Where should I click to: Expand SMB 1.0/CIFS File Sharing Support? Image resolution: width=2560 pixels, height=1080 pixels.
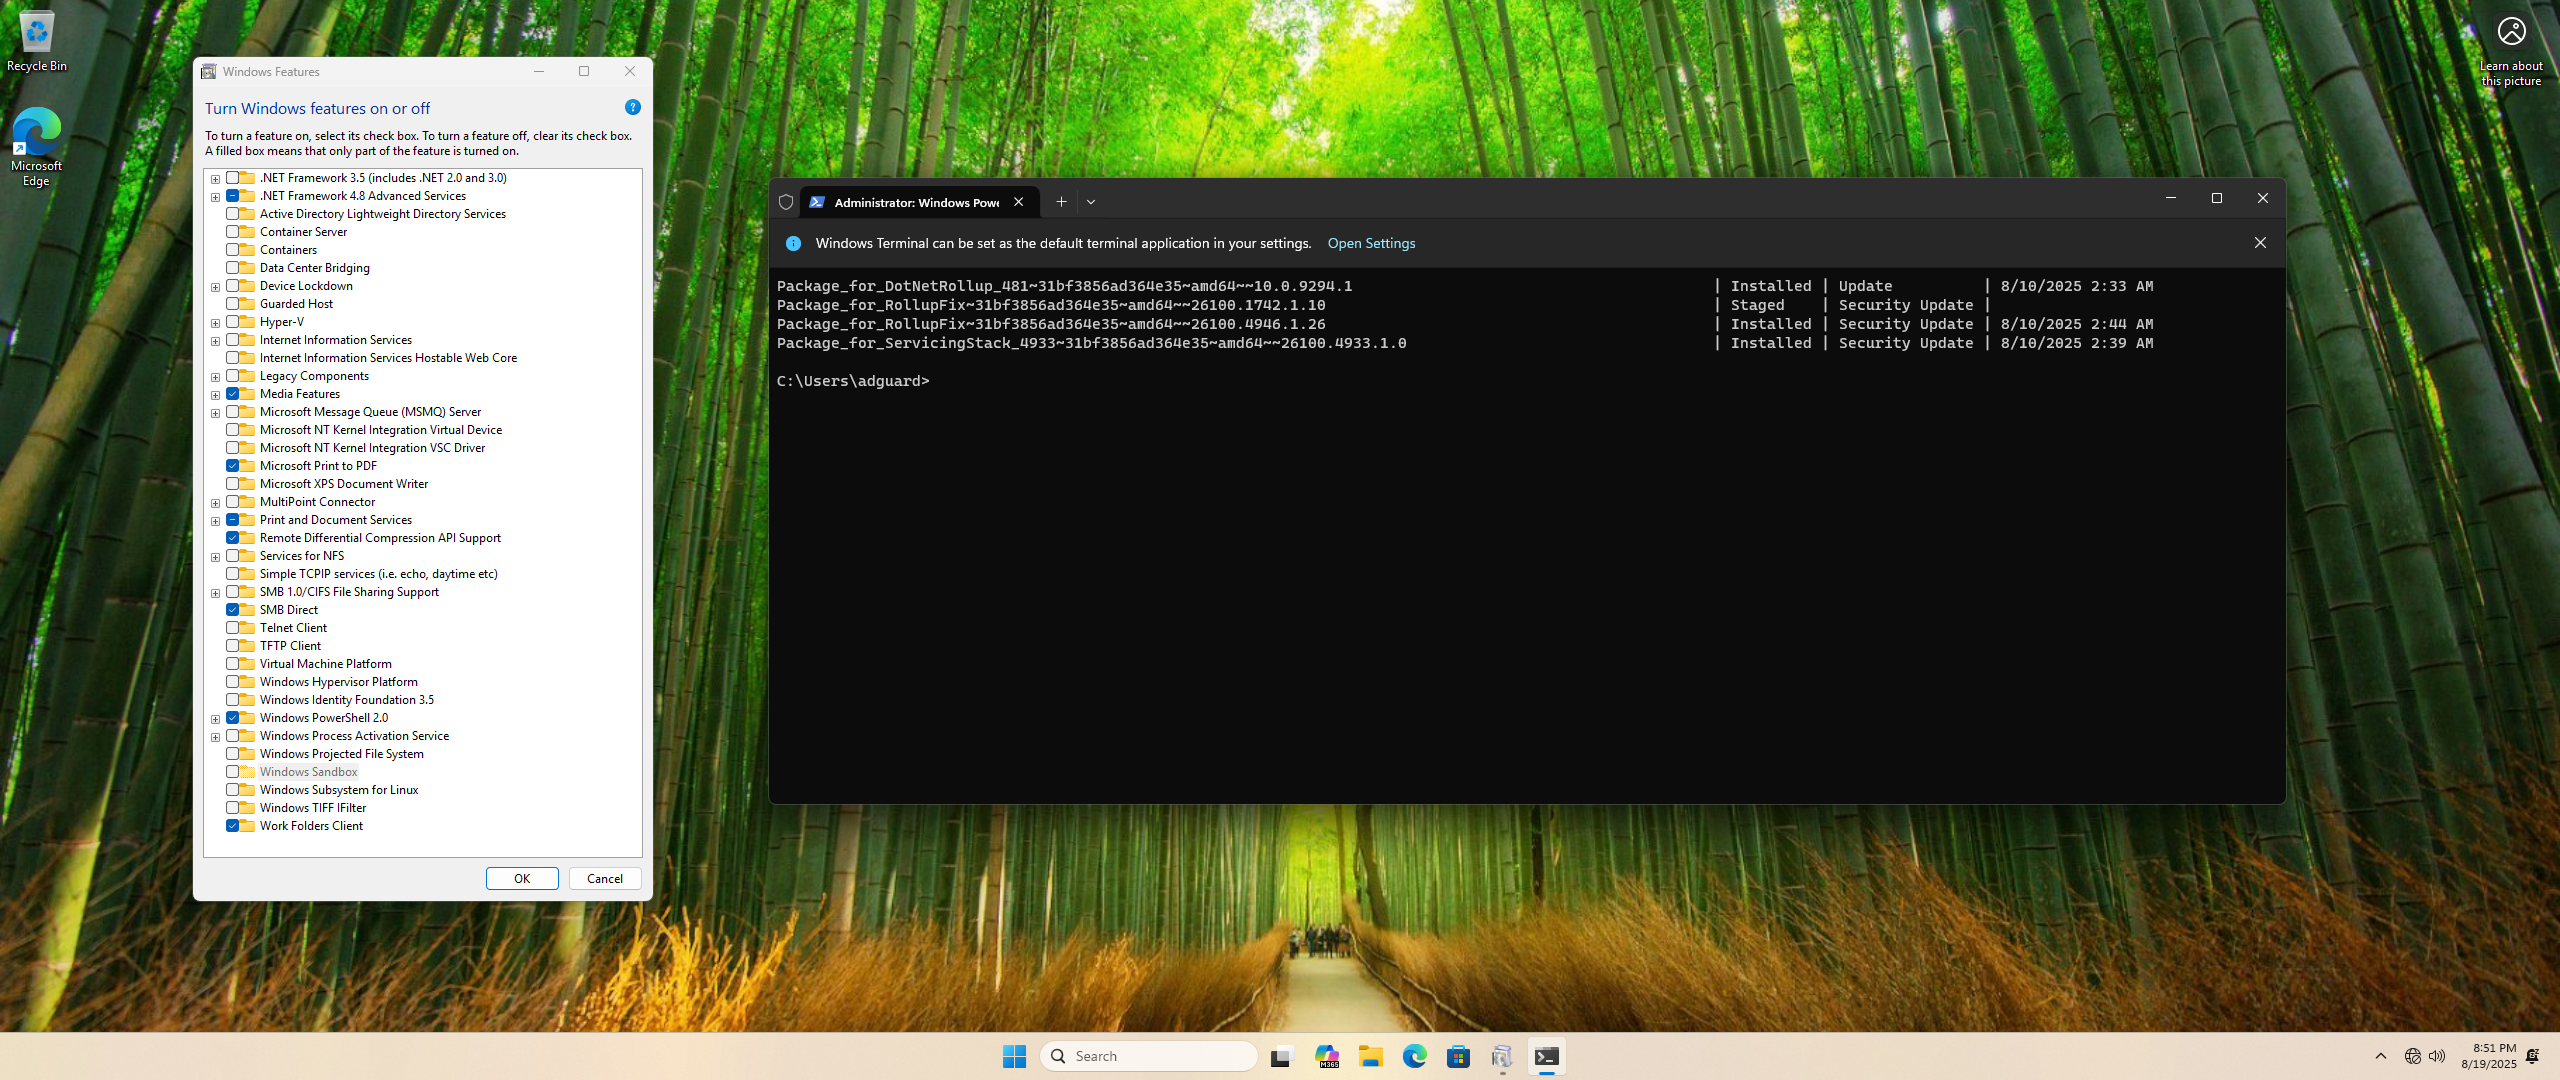click(215, 593)
